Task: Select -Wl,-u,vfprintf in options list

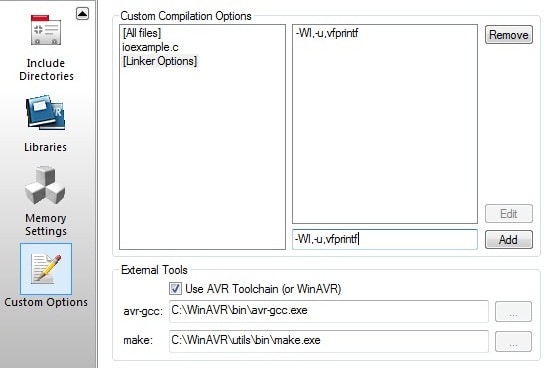Action: click(327, 33)
